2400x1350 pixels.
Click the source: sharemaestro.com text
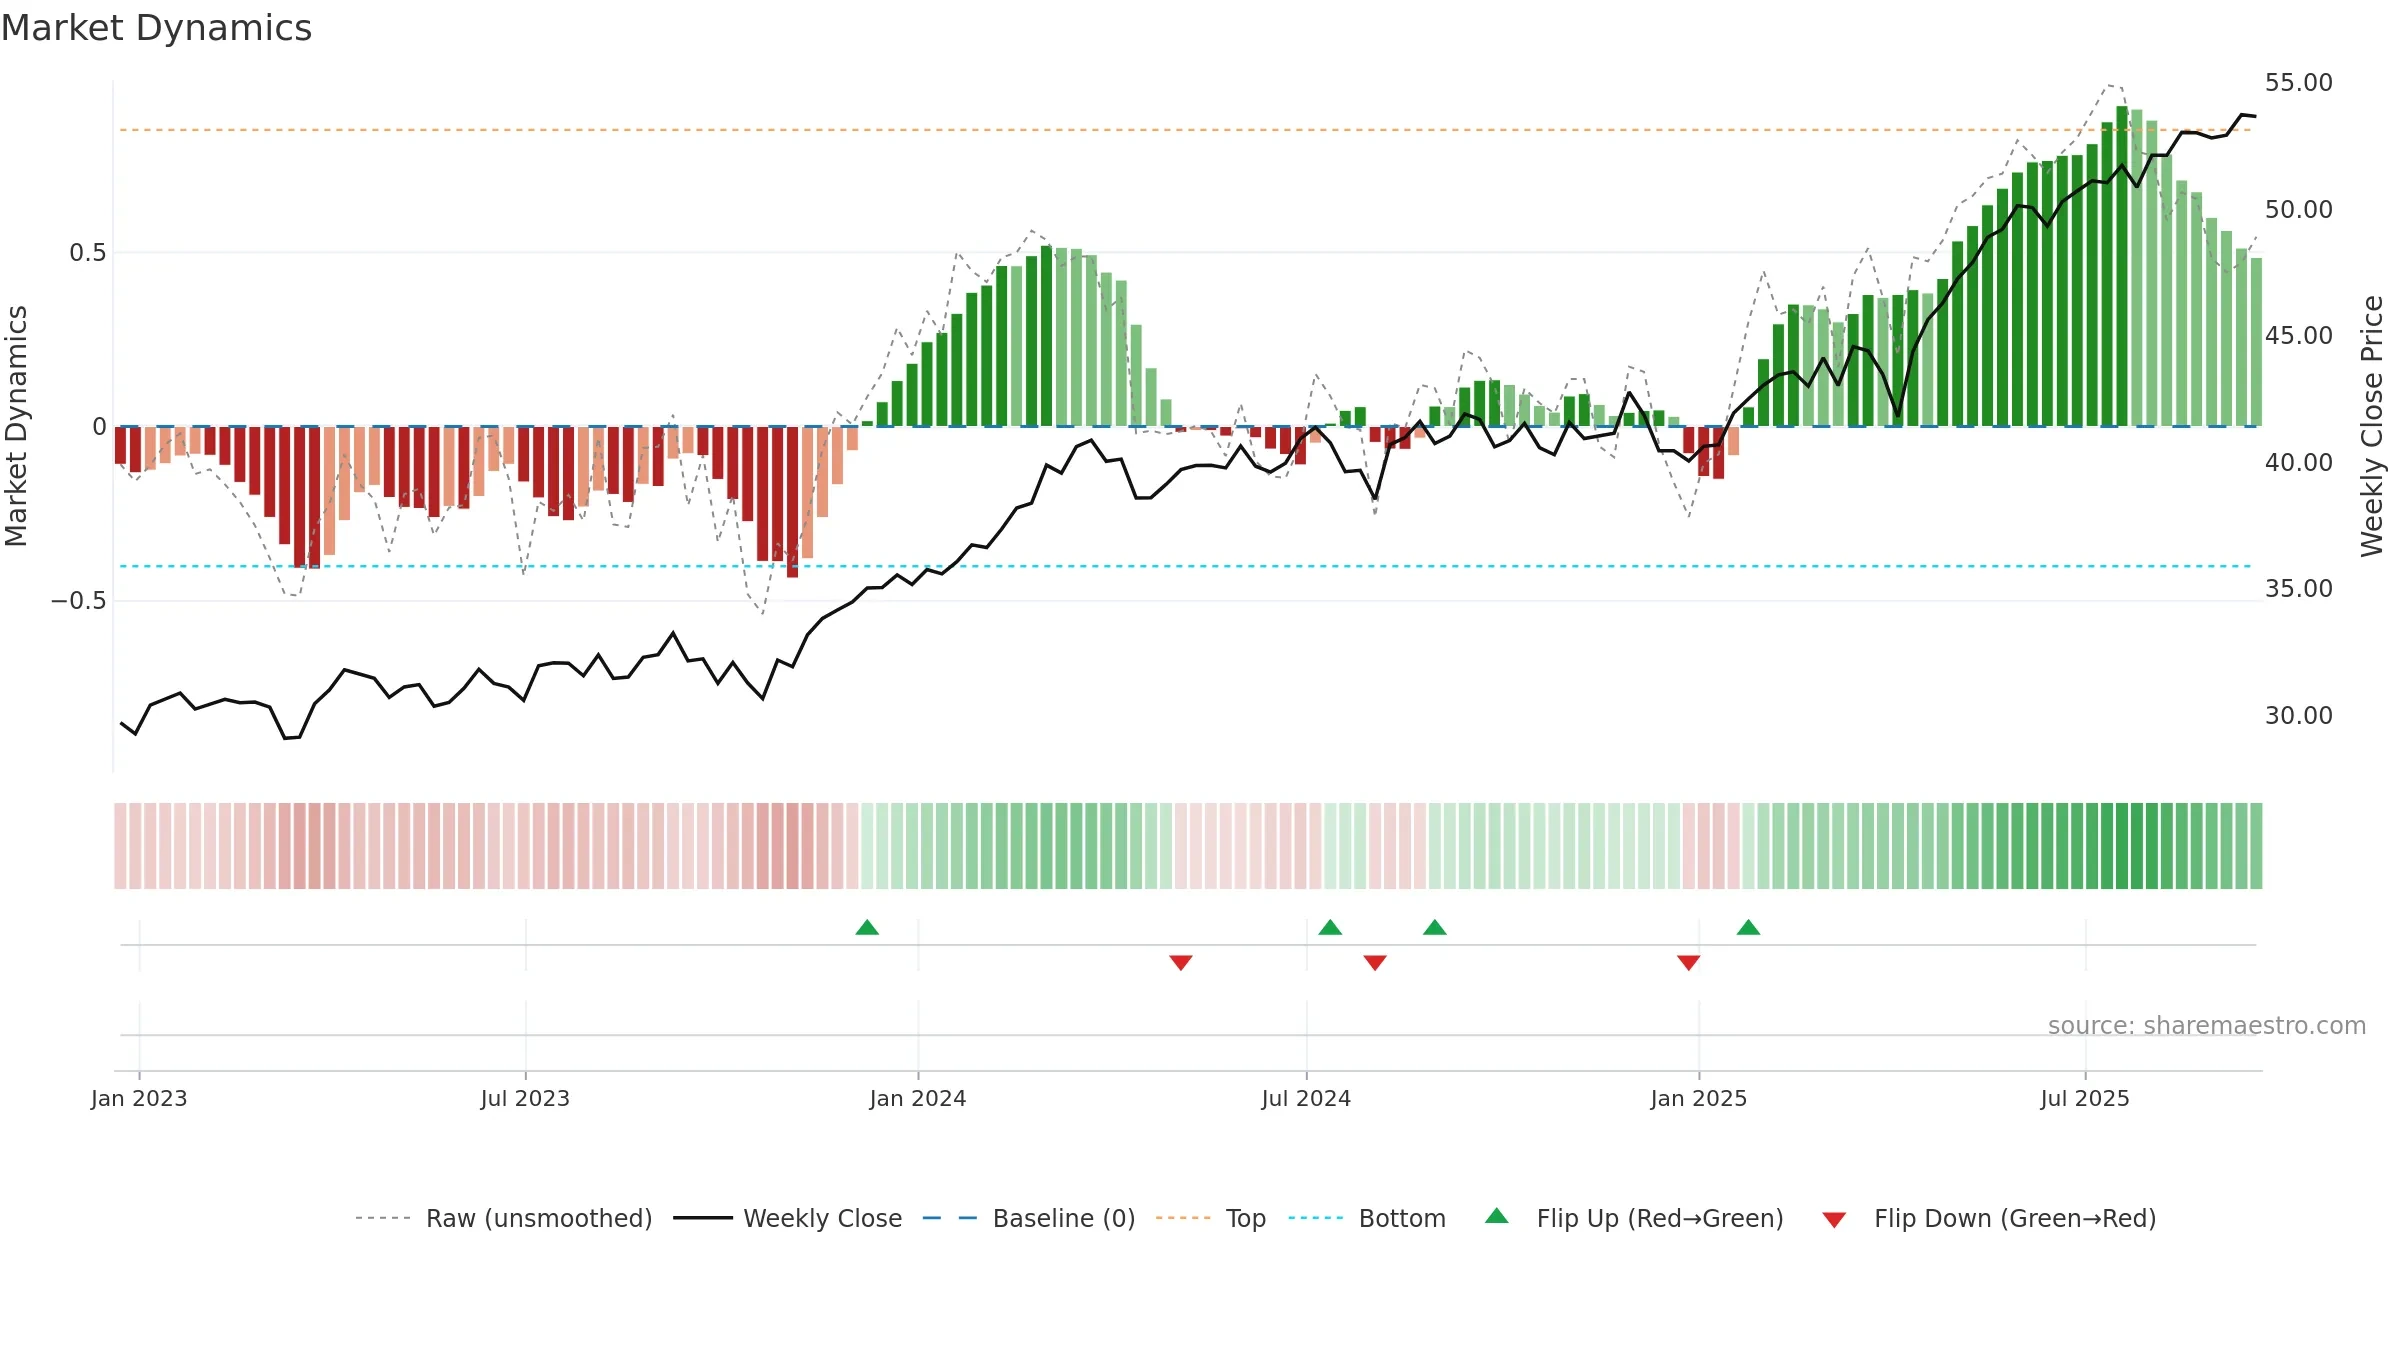(2207, 1025)
